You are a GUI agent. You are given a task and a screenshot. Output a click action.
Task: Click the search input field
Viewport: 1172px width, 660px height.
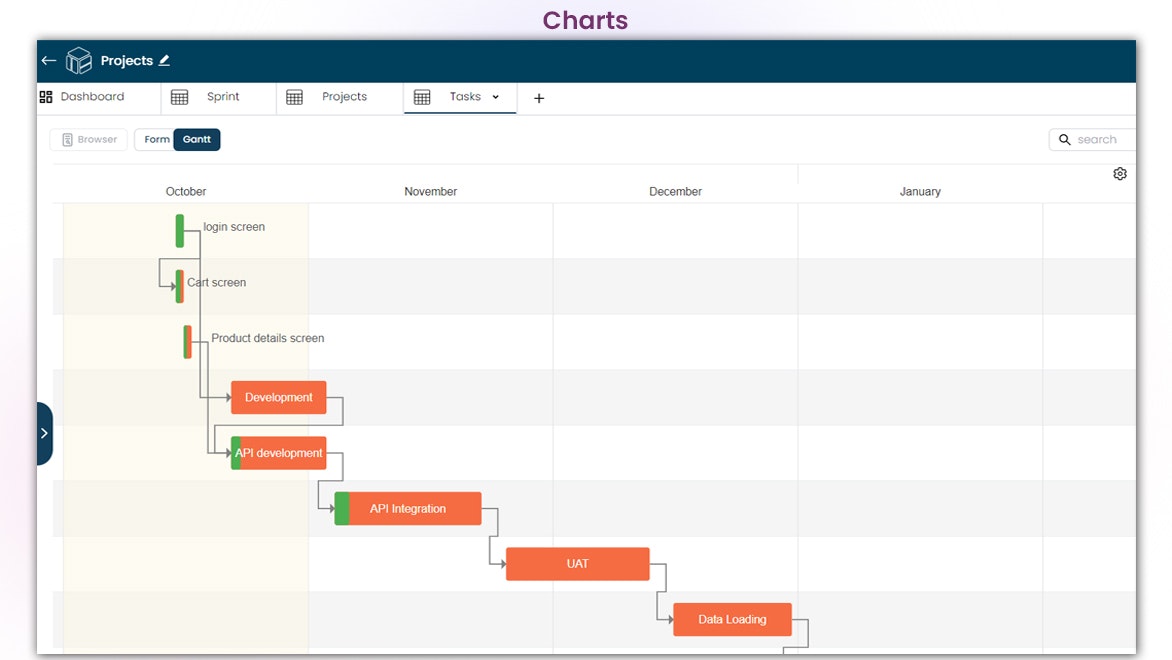1092,140
